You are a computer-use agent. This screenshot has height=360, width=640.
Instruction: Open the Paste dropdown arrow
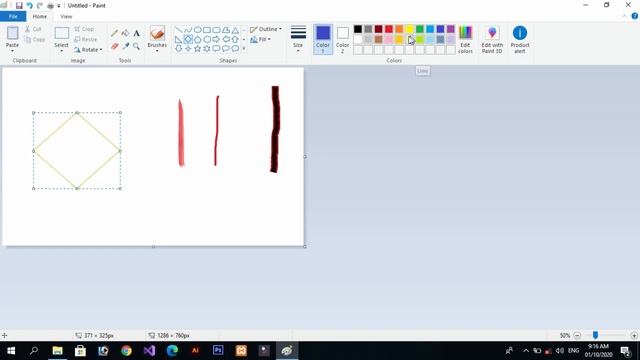pos(12,51)
